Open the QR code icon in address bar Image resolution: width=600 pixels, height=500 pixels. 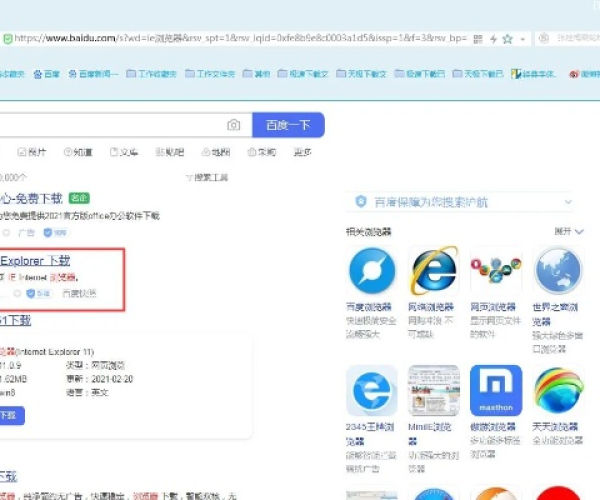(478, 39)
